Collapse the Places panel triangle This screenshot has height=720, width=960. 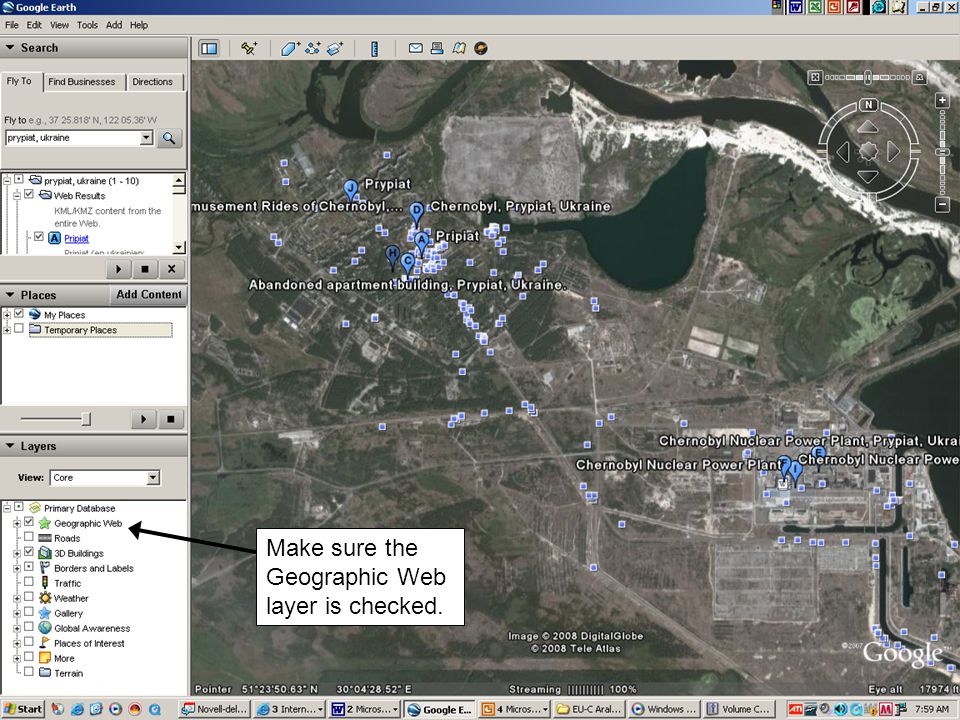pos(10,294)
